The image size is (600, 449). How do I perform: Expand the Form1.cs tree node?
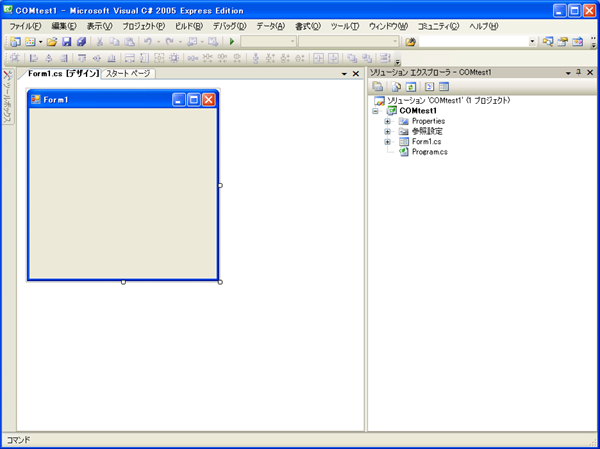click(388, 142)
